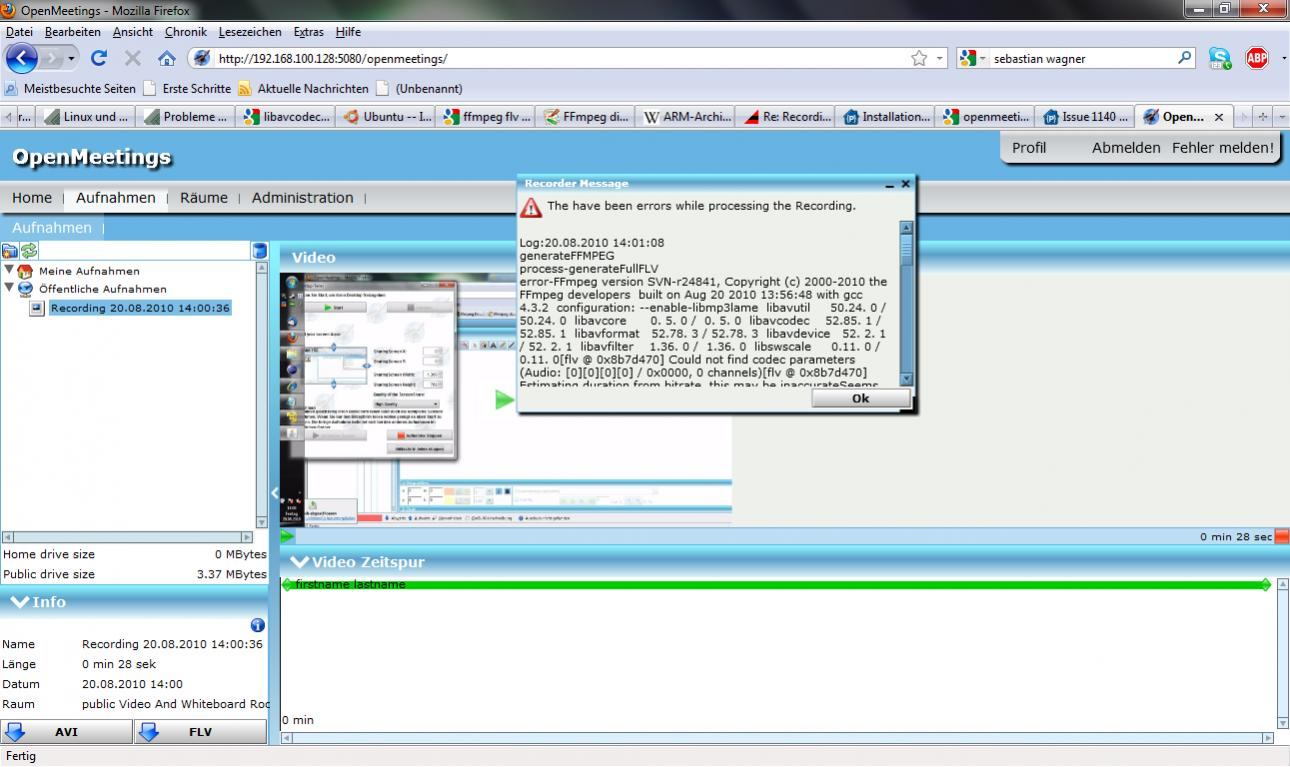Click the house icon of Meine Aufnahmen

coord(26,271)
